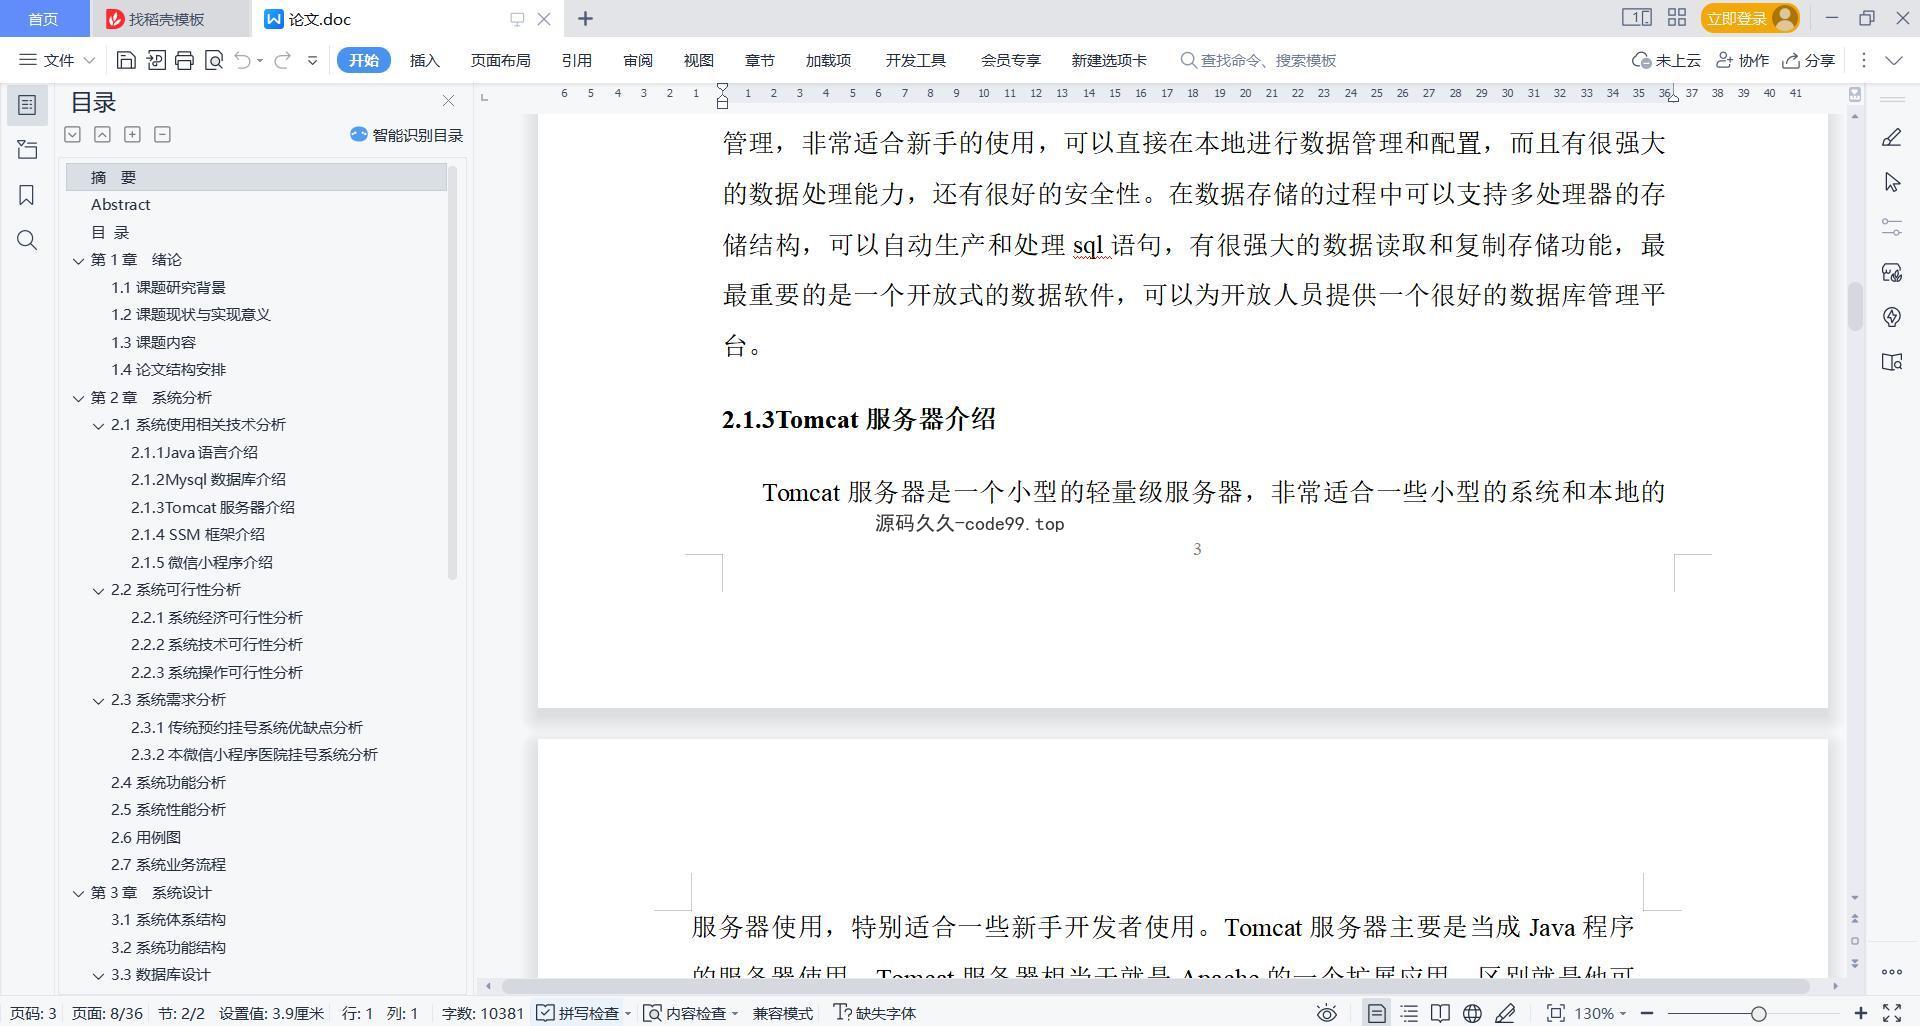Open a new tab with plus button
This screenshot has width=1920, height=1026.
pos(586,18)
